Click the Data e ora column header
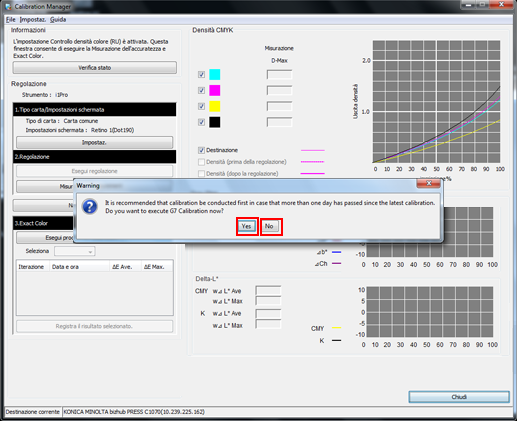The width and height of the screenshot is (517, 421). (79, 267)
